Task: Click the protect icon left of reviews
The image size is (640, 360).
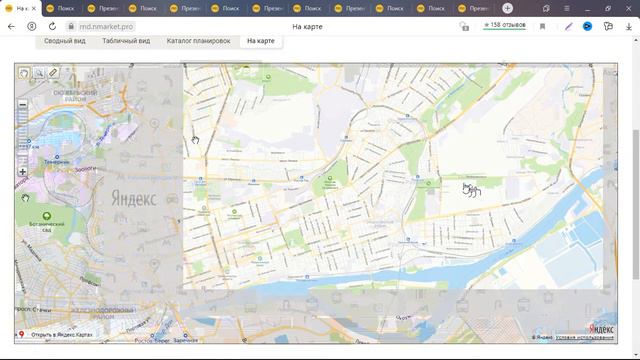Action: pyautogui.click(x=464, y=27)
